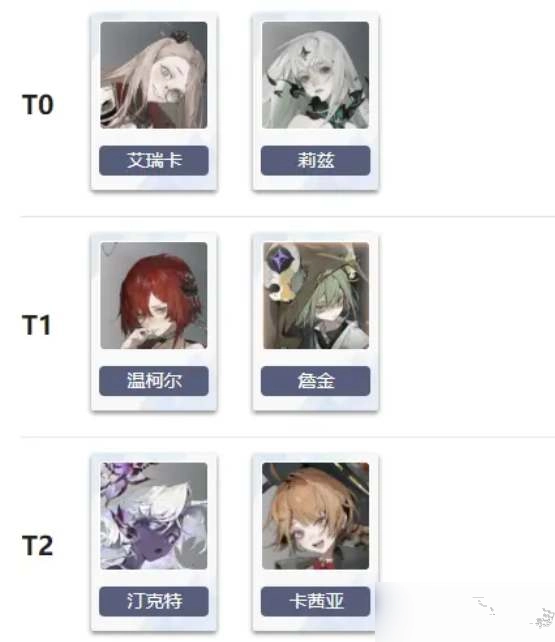Click the purple star emblem on 詹金's portrait
This screenshot has width=555, height=642.
click(x=280, y=259)
